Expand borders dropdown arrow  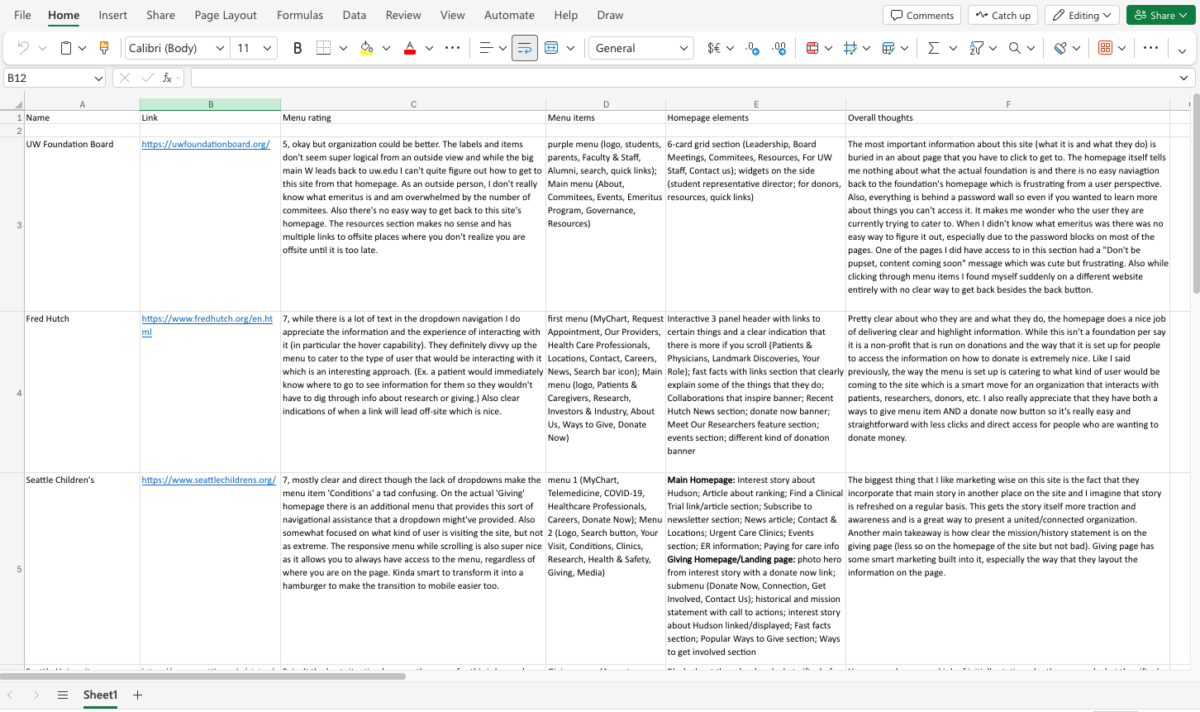click(x=343, y=48)
